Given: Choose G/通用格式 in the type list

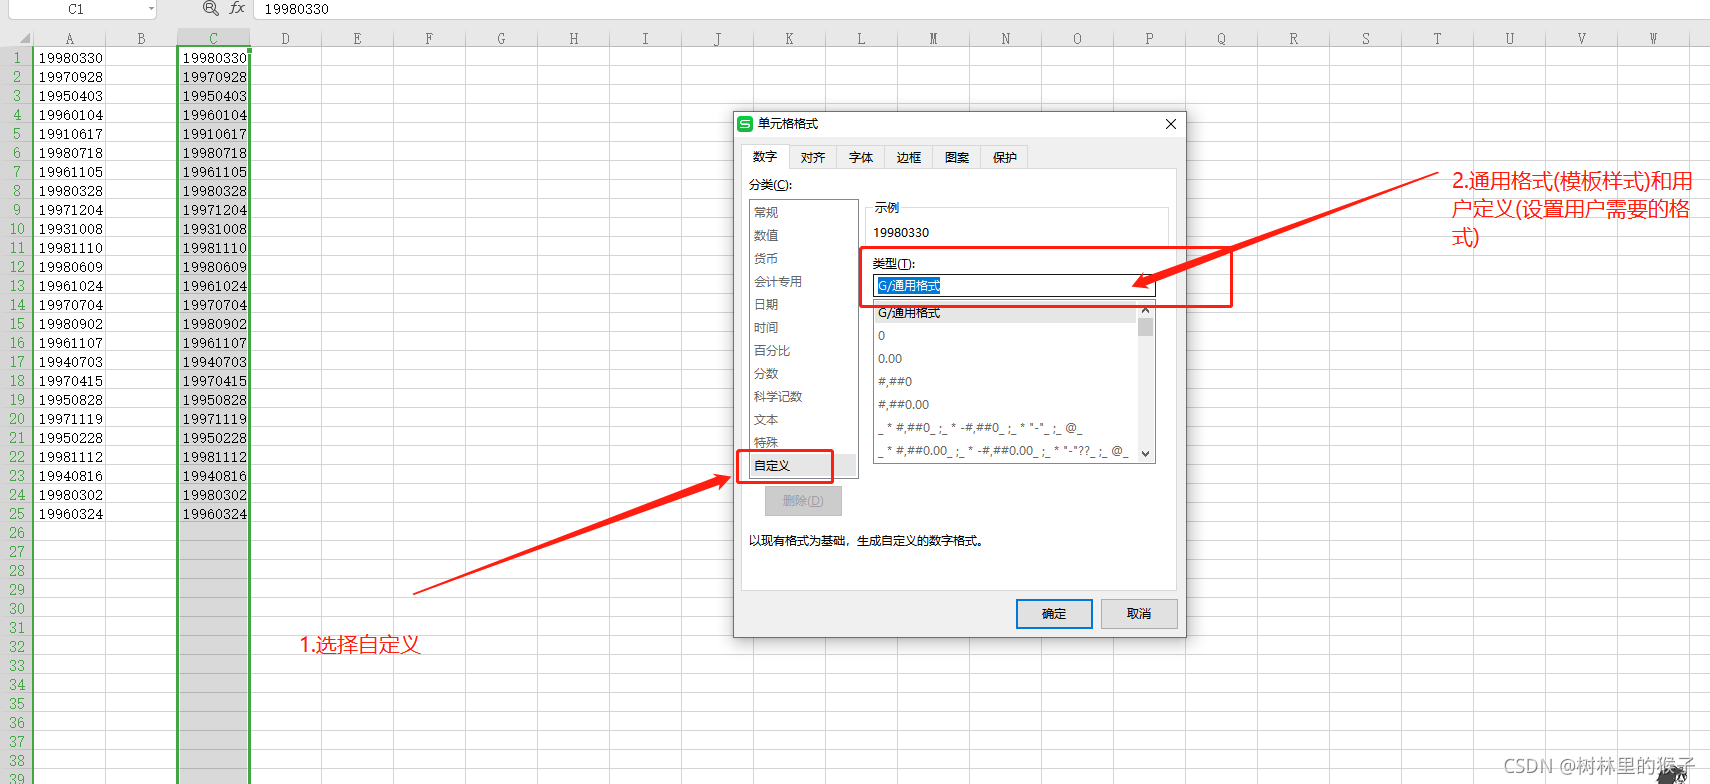Looking at the screenshot, I should 1006,313.
